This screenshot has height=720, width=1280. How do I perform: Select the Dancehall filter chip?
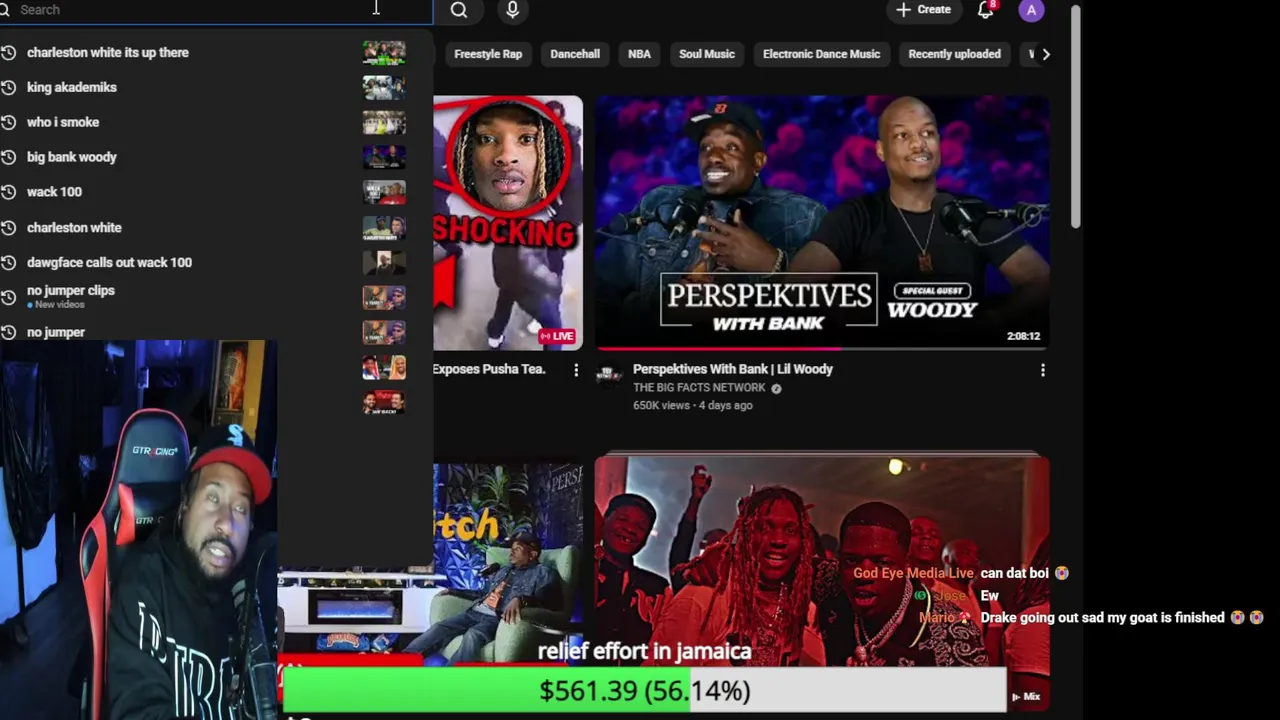point(575,54)
